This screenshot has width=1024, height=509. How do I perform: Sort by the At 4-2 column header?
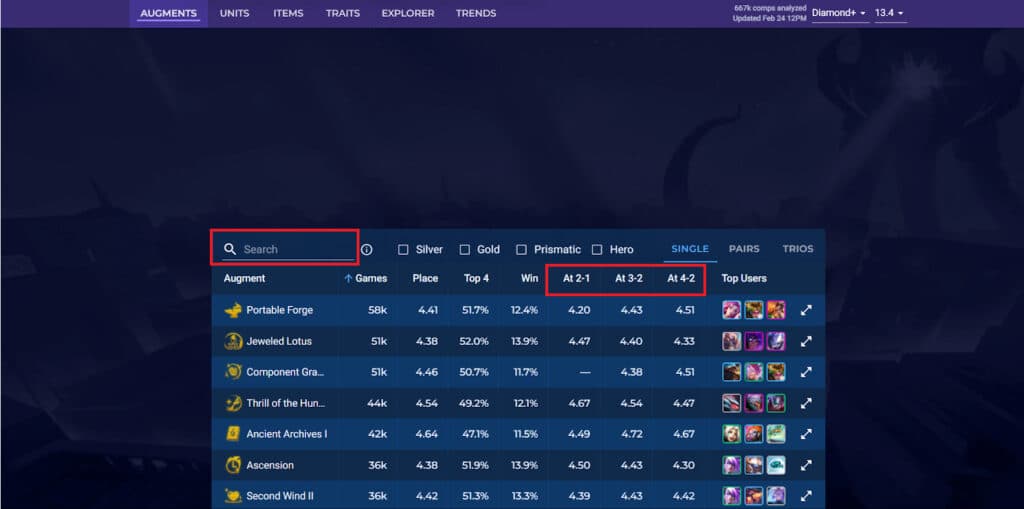[681, 278]
